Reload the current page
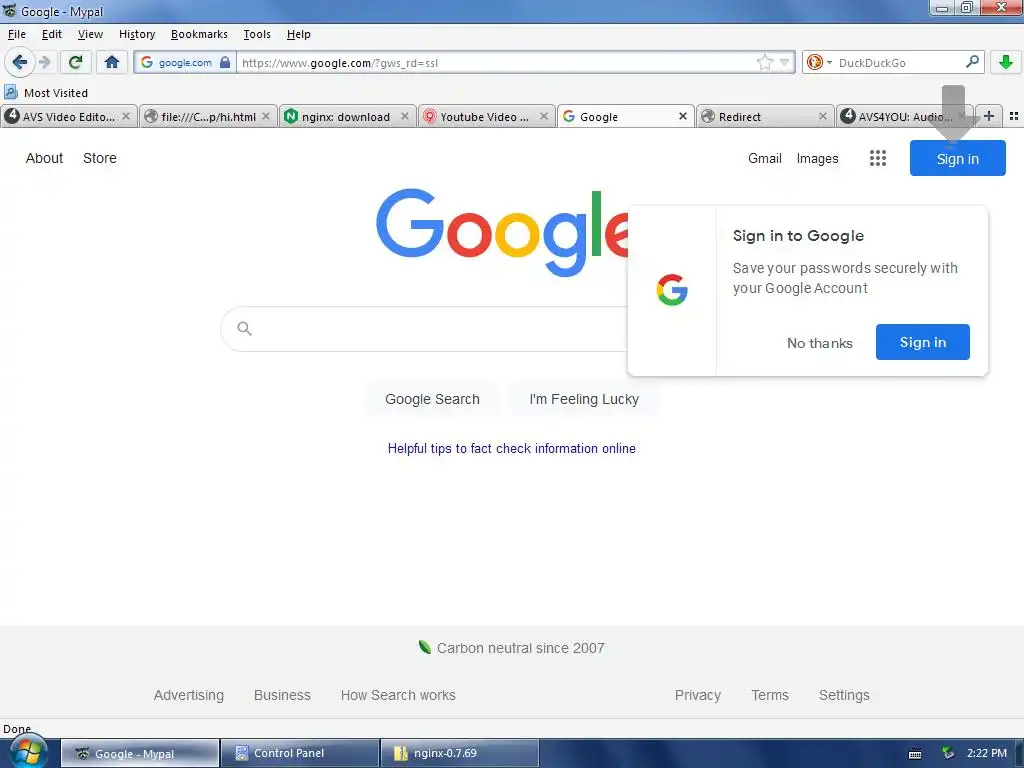The height and width of the screenshot is (768, 1024). coord(75,62)
